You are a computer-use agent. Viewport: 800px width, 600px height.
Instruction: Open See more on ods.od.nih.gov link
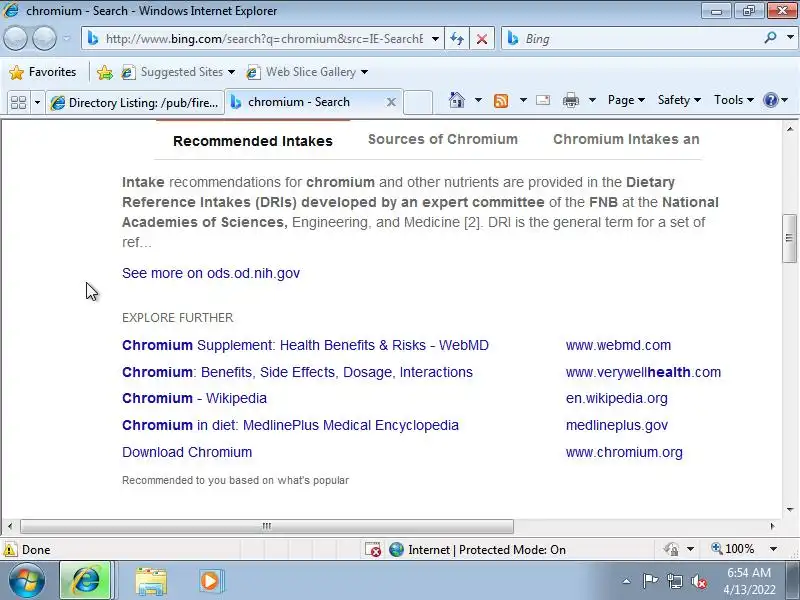[x=211, y=273]
